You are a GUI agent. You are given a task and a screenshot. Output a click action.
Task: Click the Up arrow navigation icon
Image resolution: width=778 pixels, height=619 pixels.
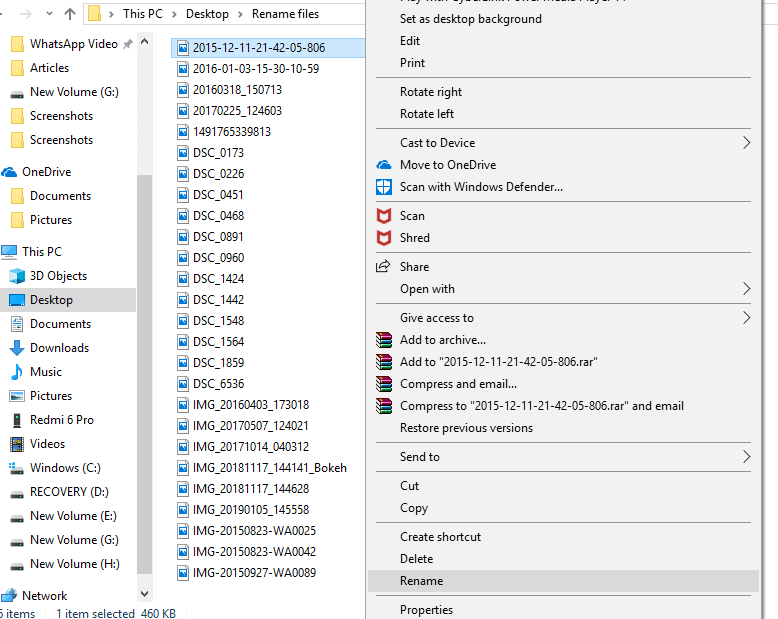coord(69,14)
